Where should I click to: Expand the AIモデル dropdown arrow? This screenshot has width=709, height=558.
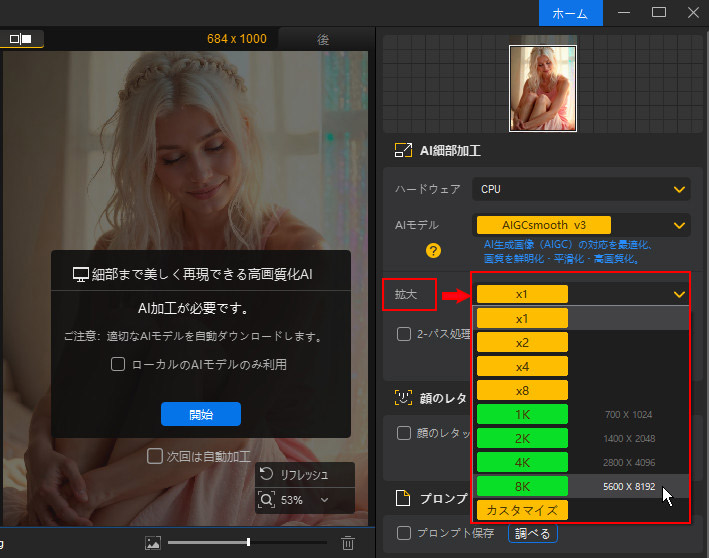pos(679,225)
